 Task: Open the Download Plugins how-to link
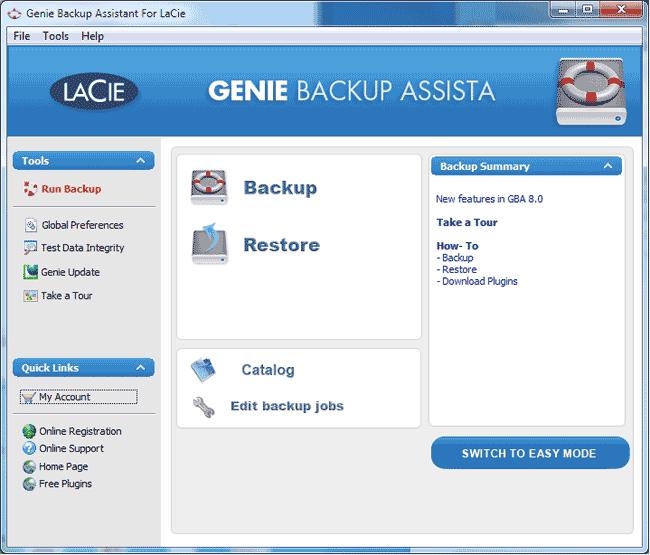pyautogui.click(x=480, y=282)
